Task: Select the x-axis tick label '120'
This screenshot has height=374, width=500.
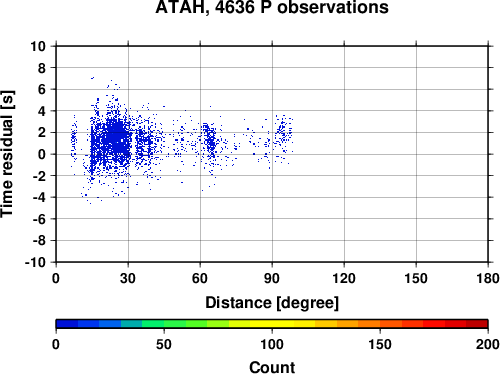Action: 344,278
